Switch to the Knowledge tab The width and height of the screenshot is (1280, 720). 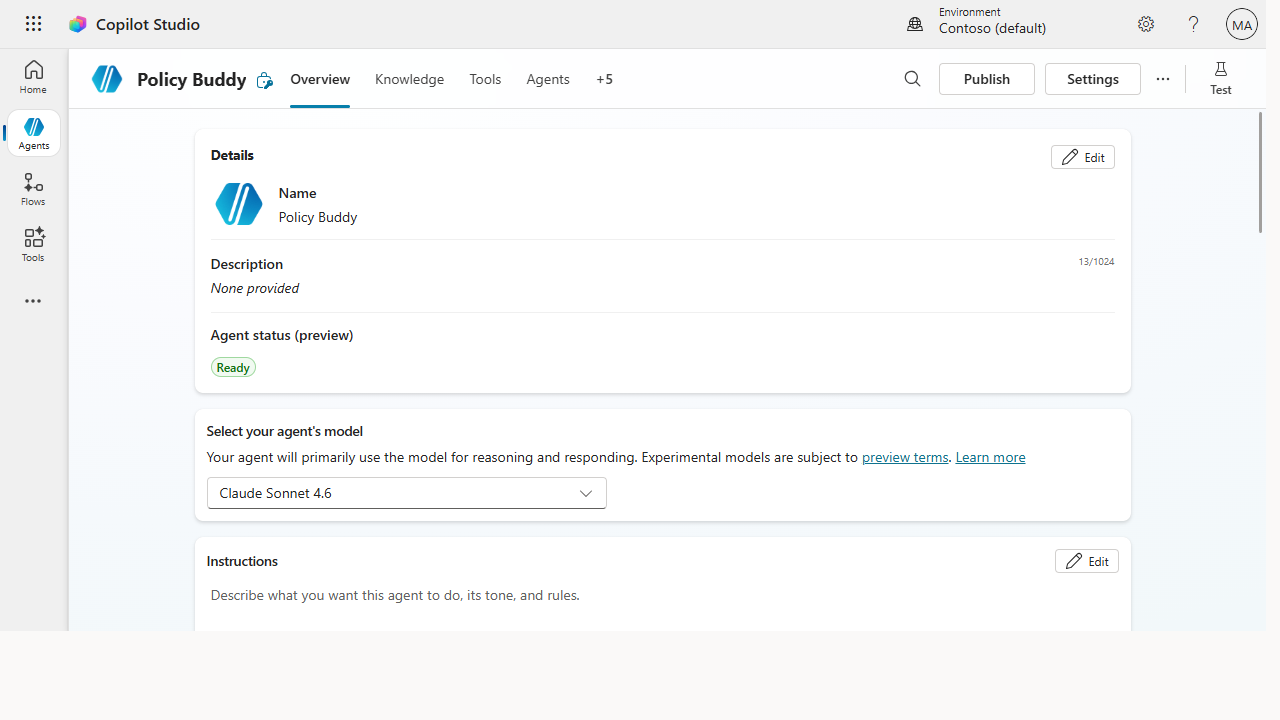tap(409, 79)
